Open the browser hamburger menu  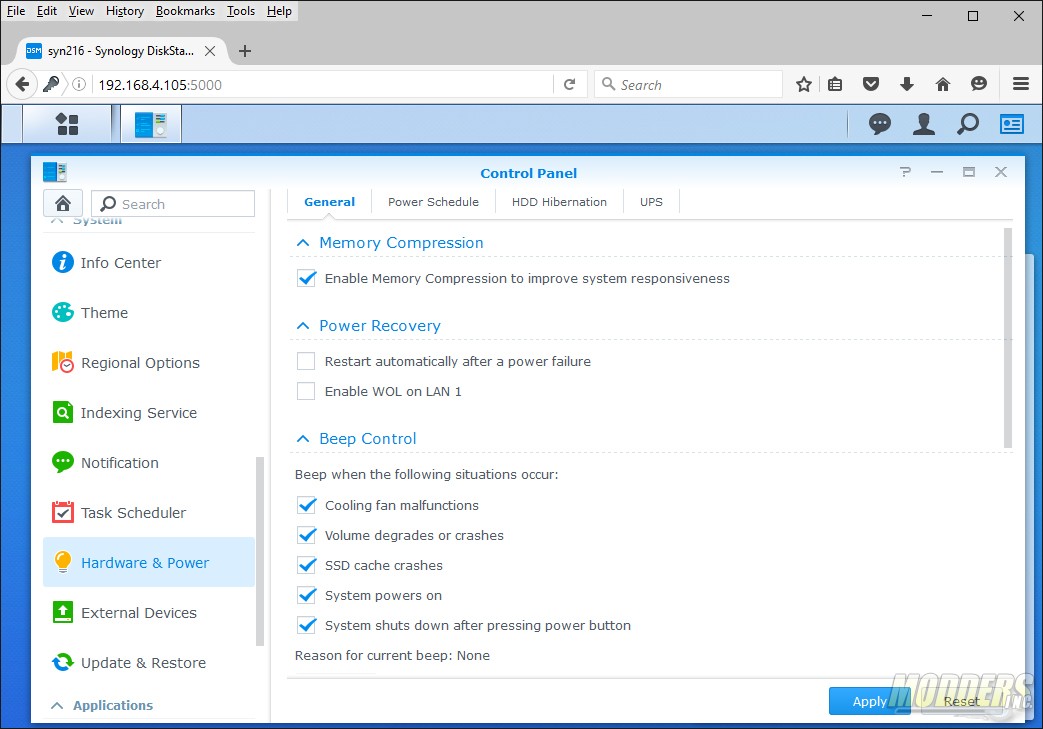[x=1020, y=84]
